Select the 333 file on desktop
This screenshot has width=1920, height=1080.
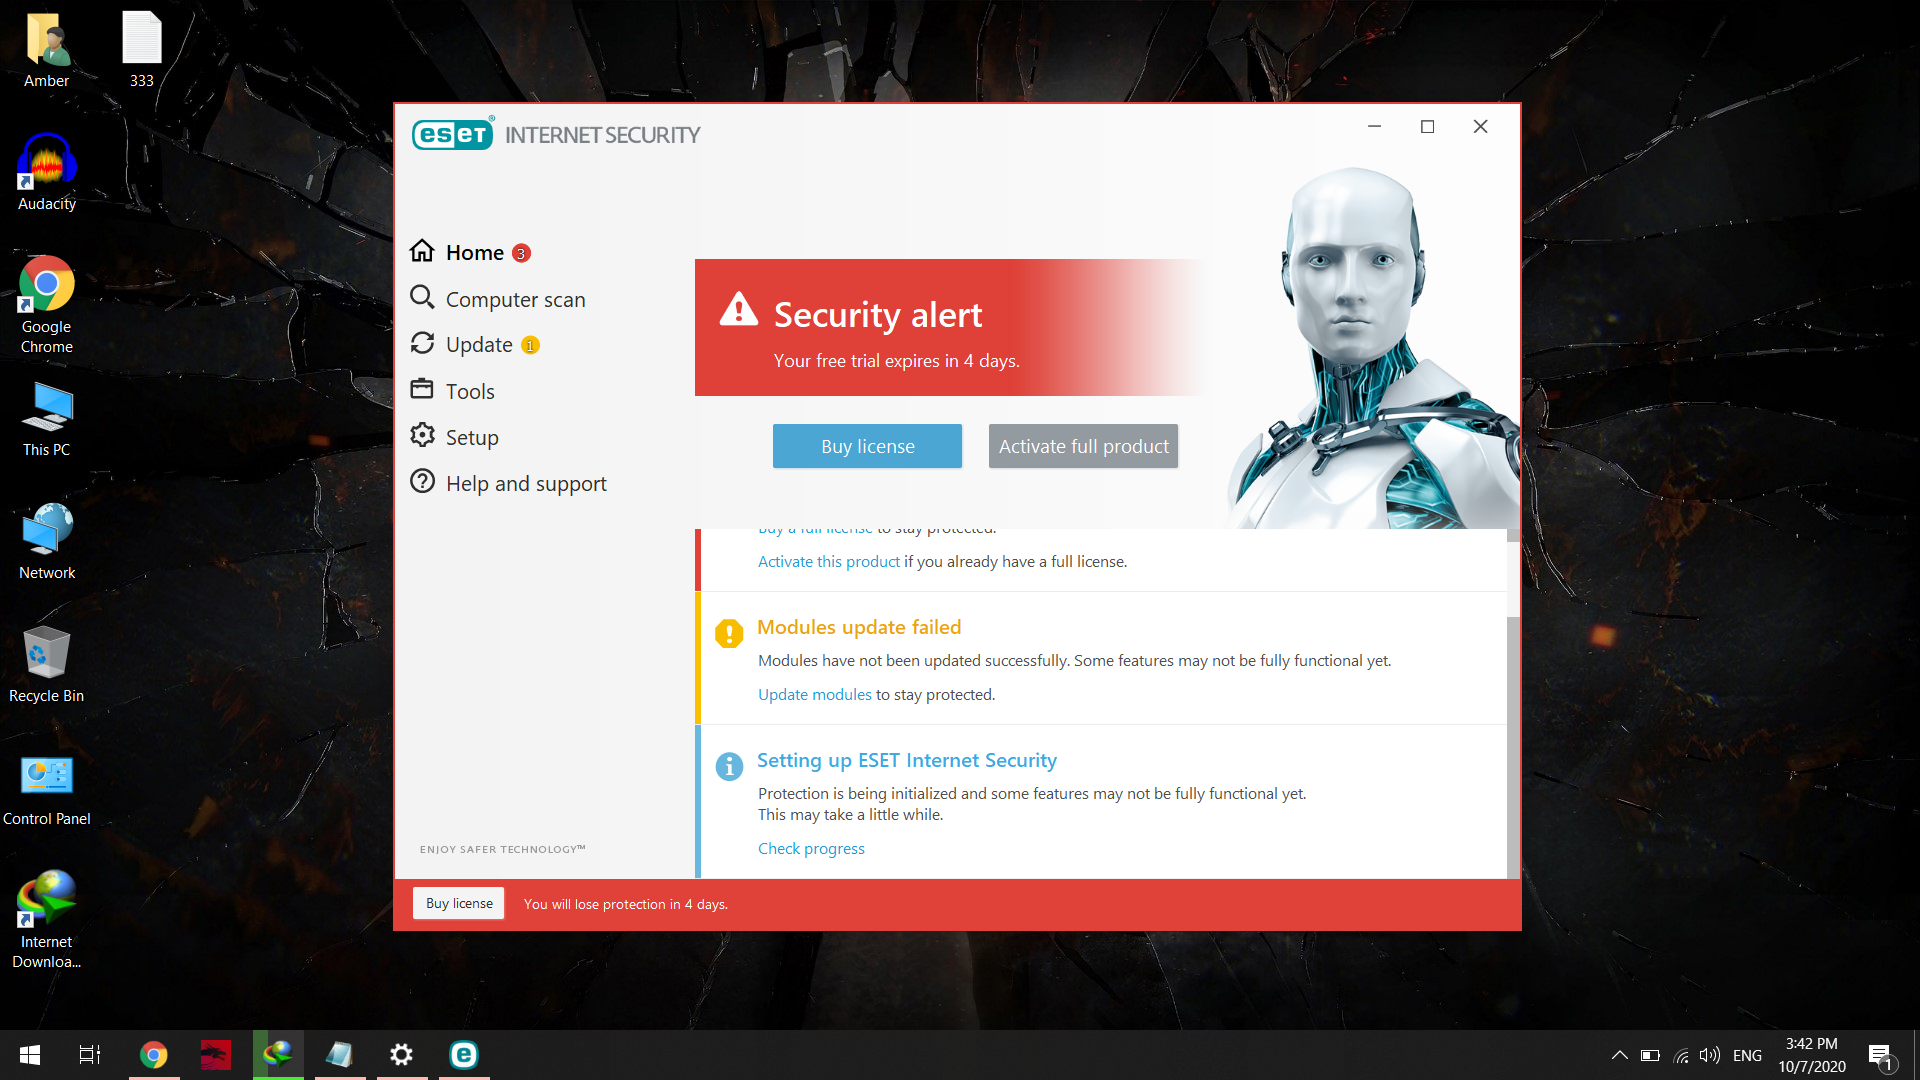coord(142,50)
